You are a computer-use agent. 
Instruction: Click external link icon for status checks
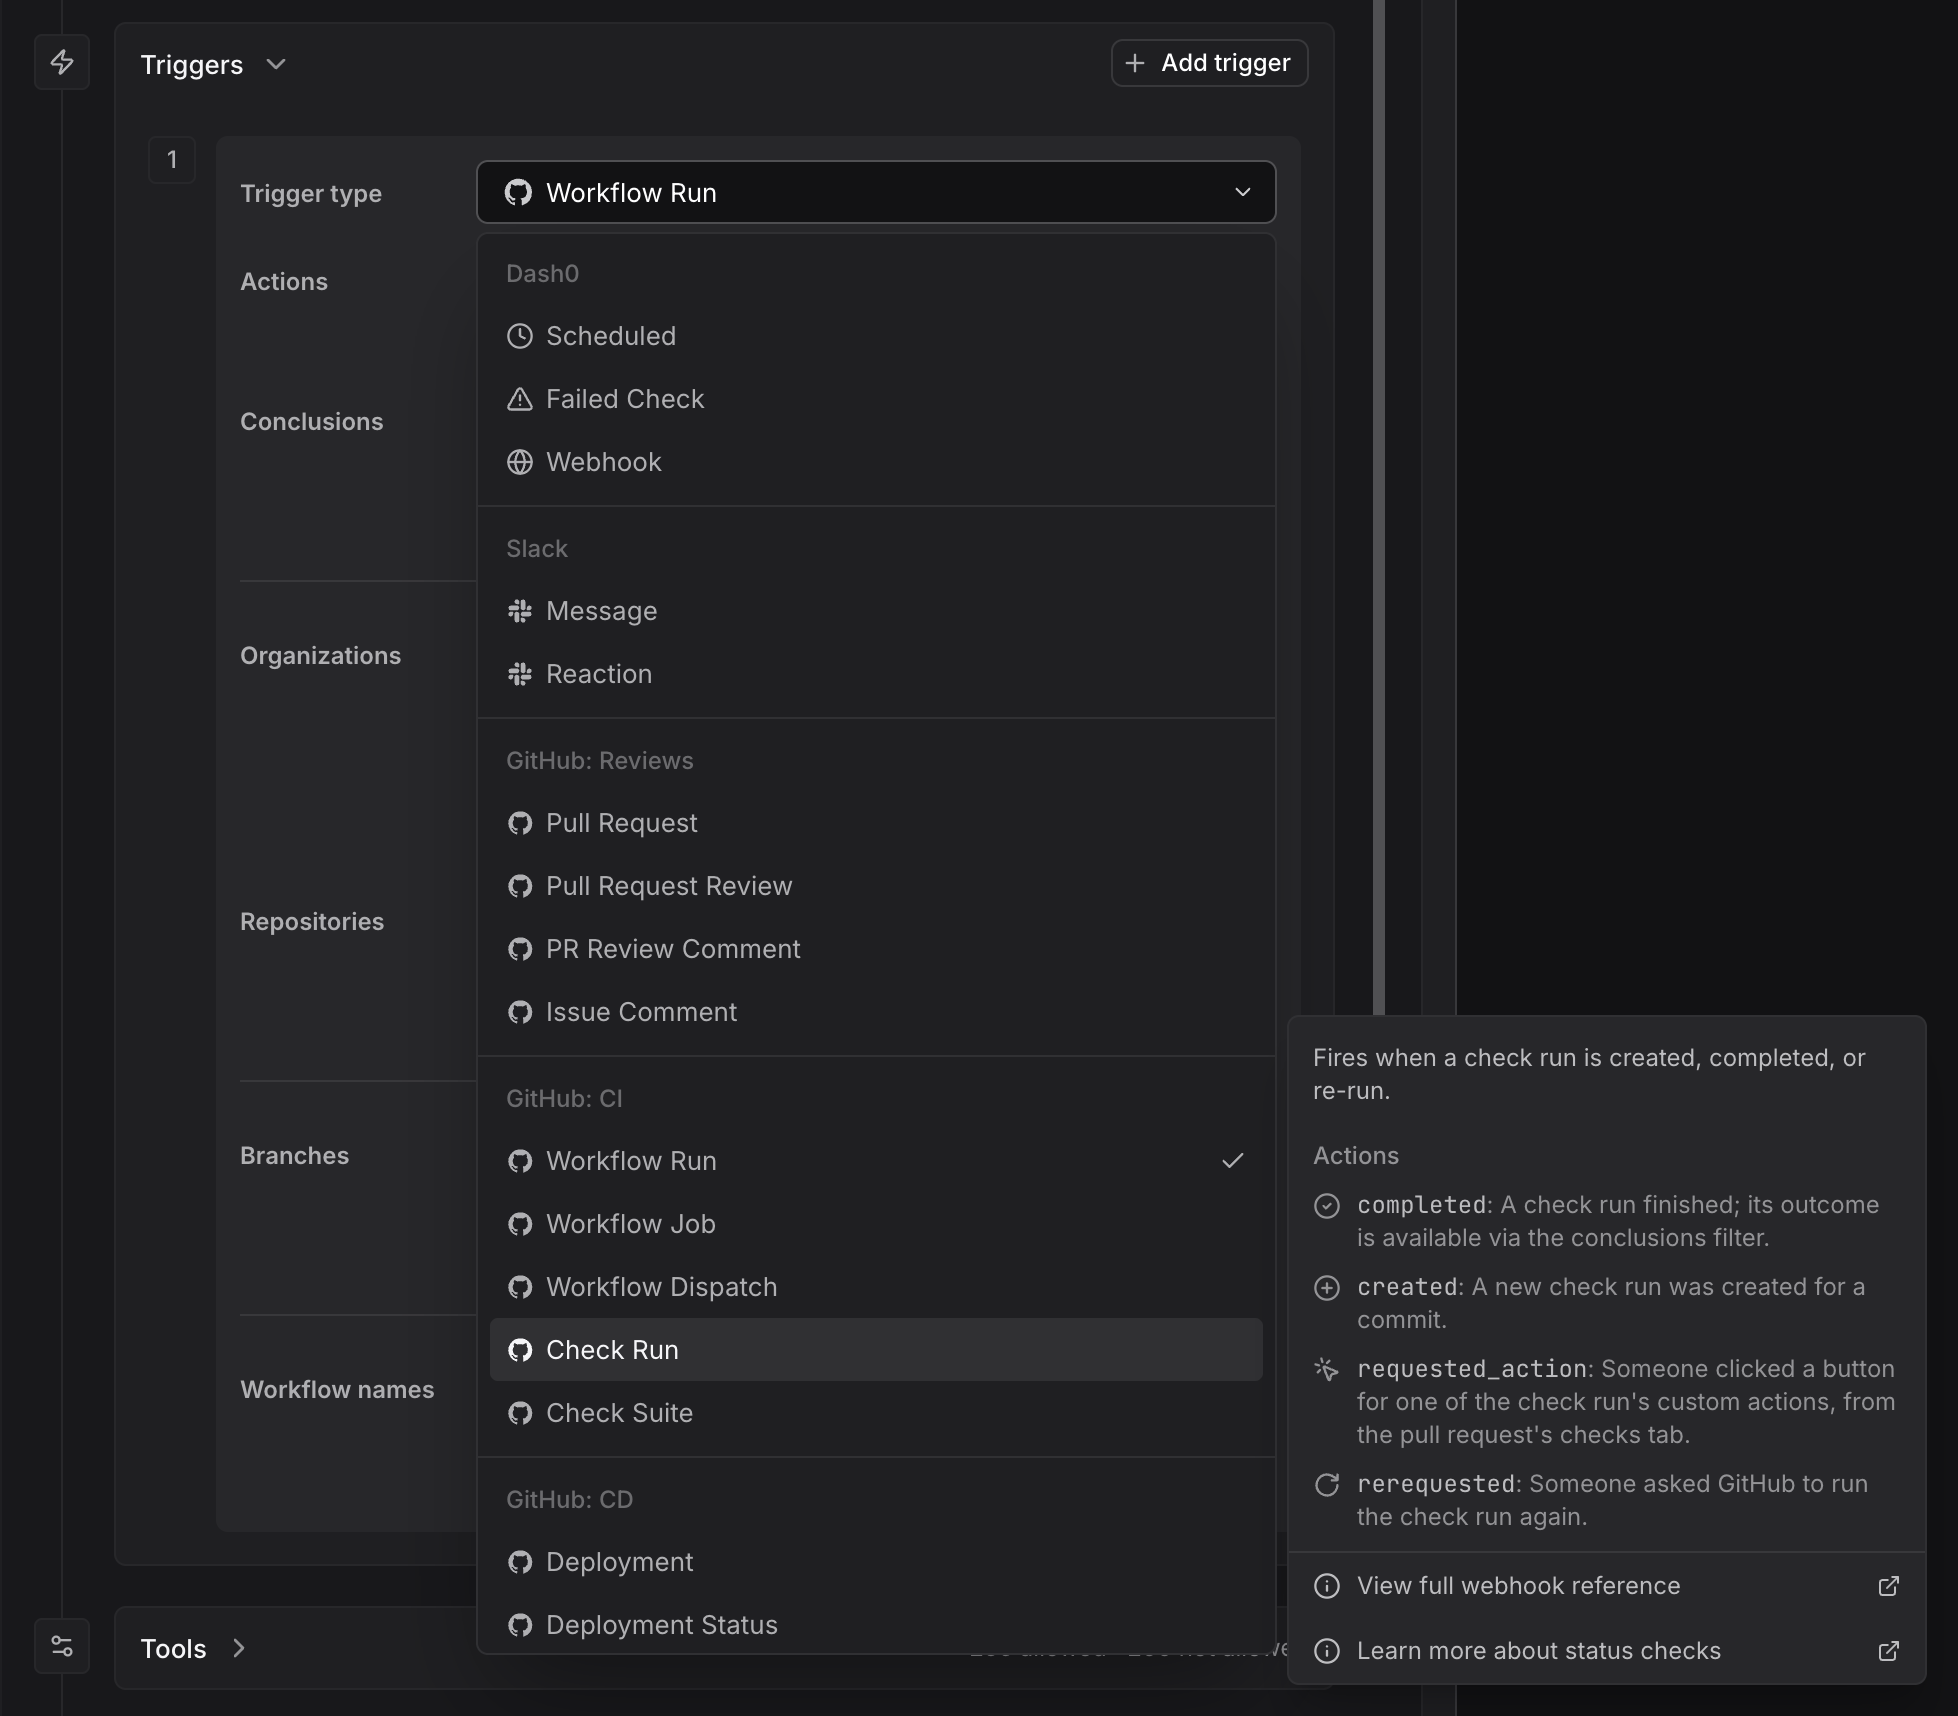[x=1889, y=1651]
